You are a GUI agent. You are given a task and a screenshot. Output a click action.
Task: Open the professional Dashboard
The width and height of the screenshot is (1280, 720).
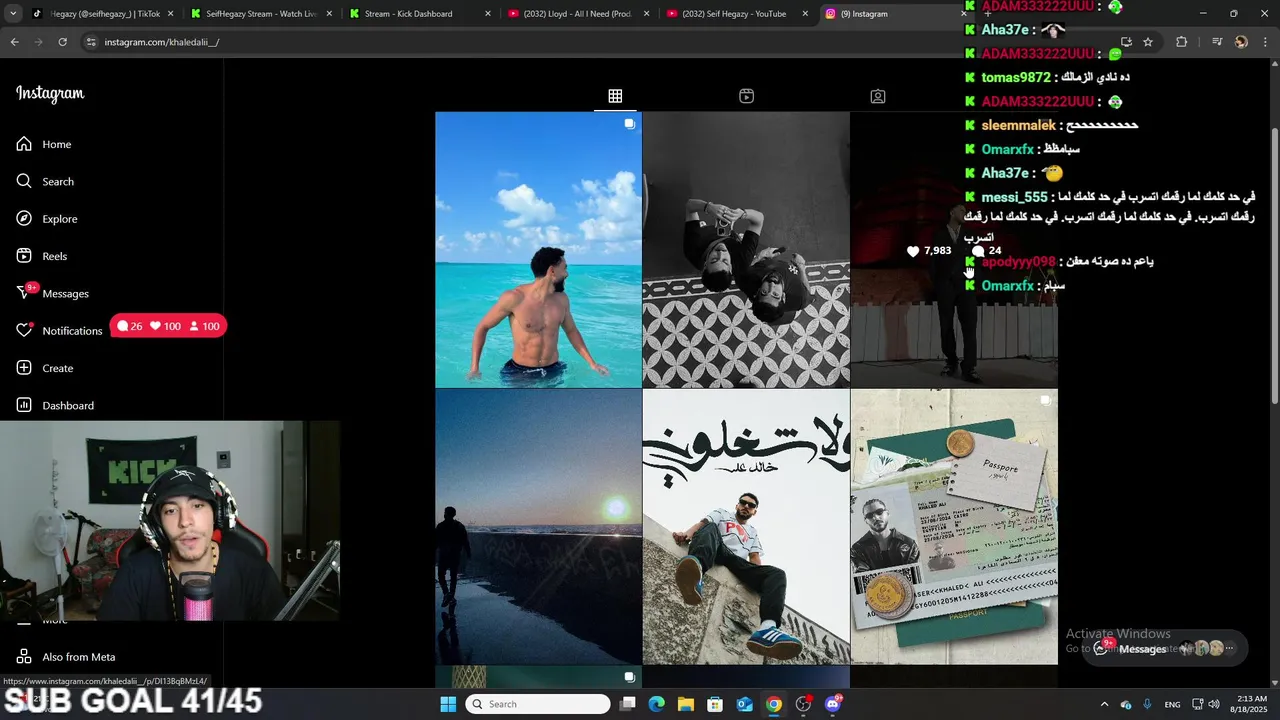pyautogui.click(x=55, y=405)
